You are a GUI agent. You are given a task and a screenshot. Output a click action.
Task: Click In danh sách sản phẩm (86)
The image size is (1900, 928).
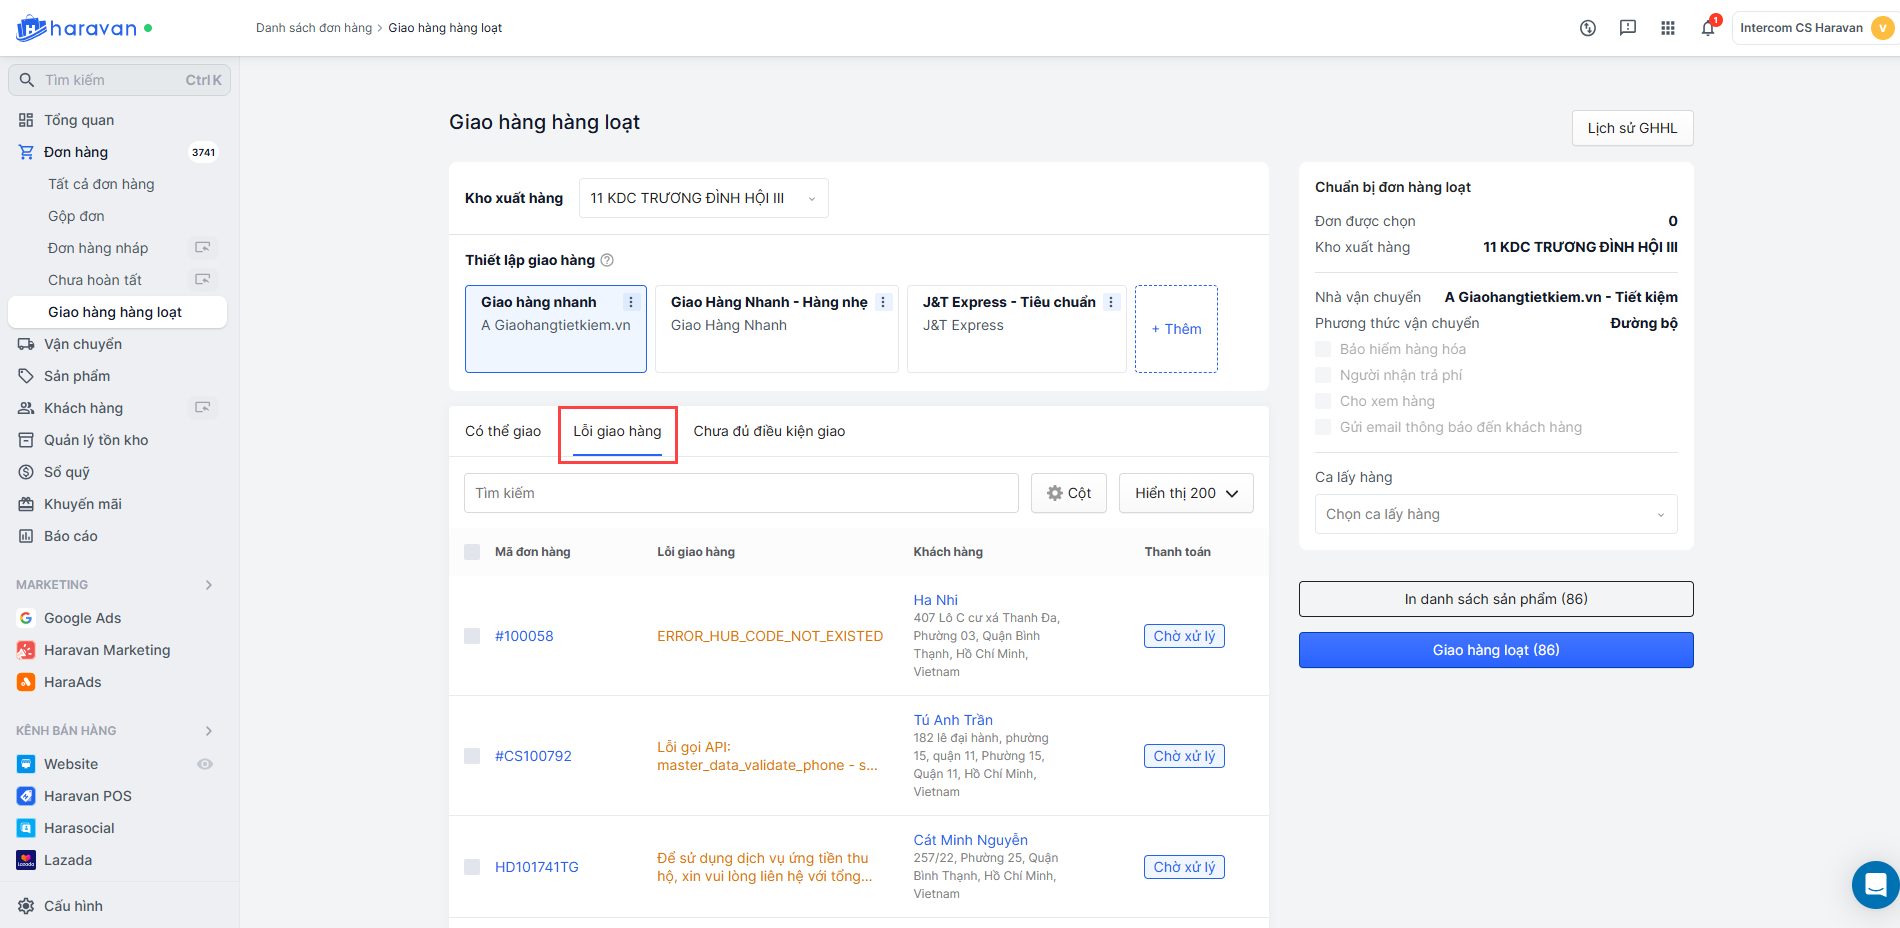tap(1496, 599)
